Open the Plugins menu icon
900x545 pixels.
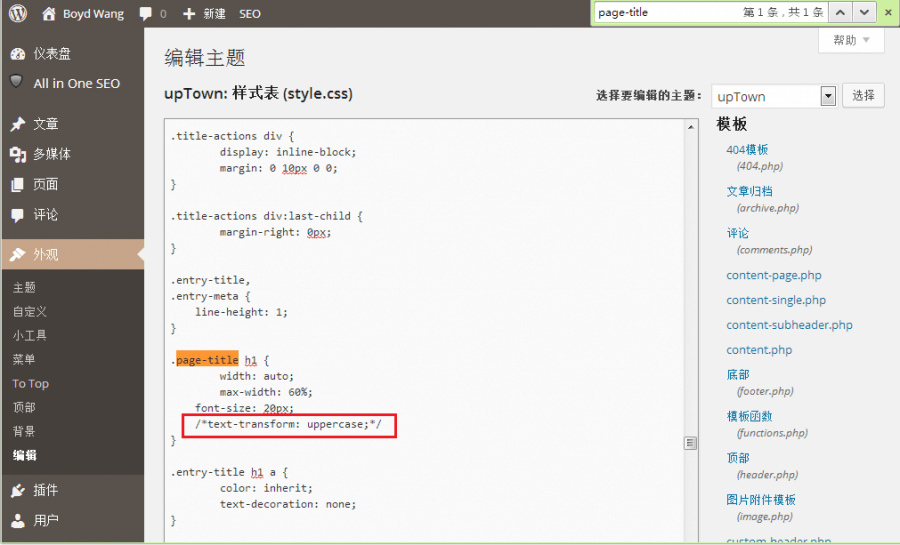[17, 490]
